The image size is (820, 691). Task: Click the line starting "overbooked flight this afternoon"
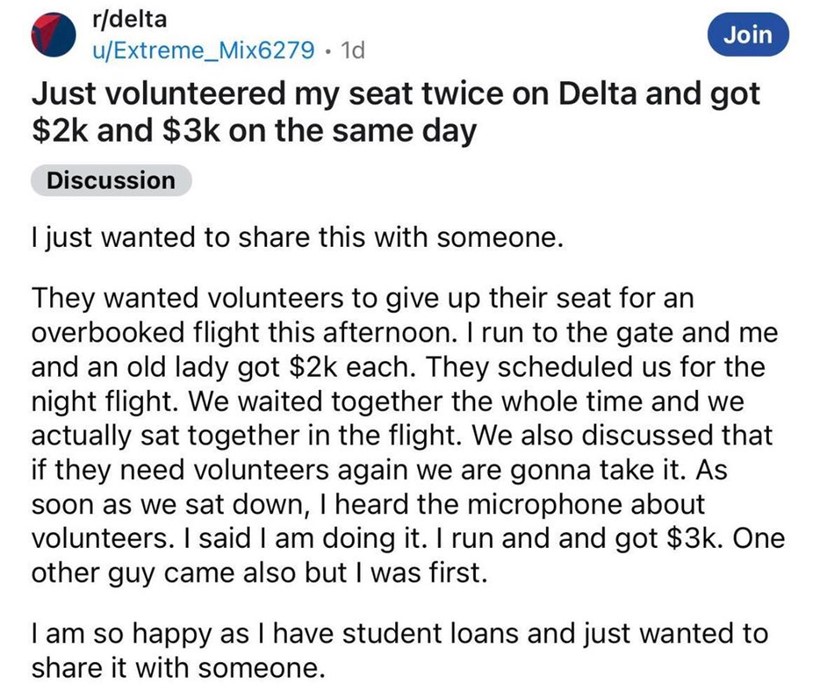pos(404,333)
